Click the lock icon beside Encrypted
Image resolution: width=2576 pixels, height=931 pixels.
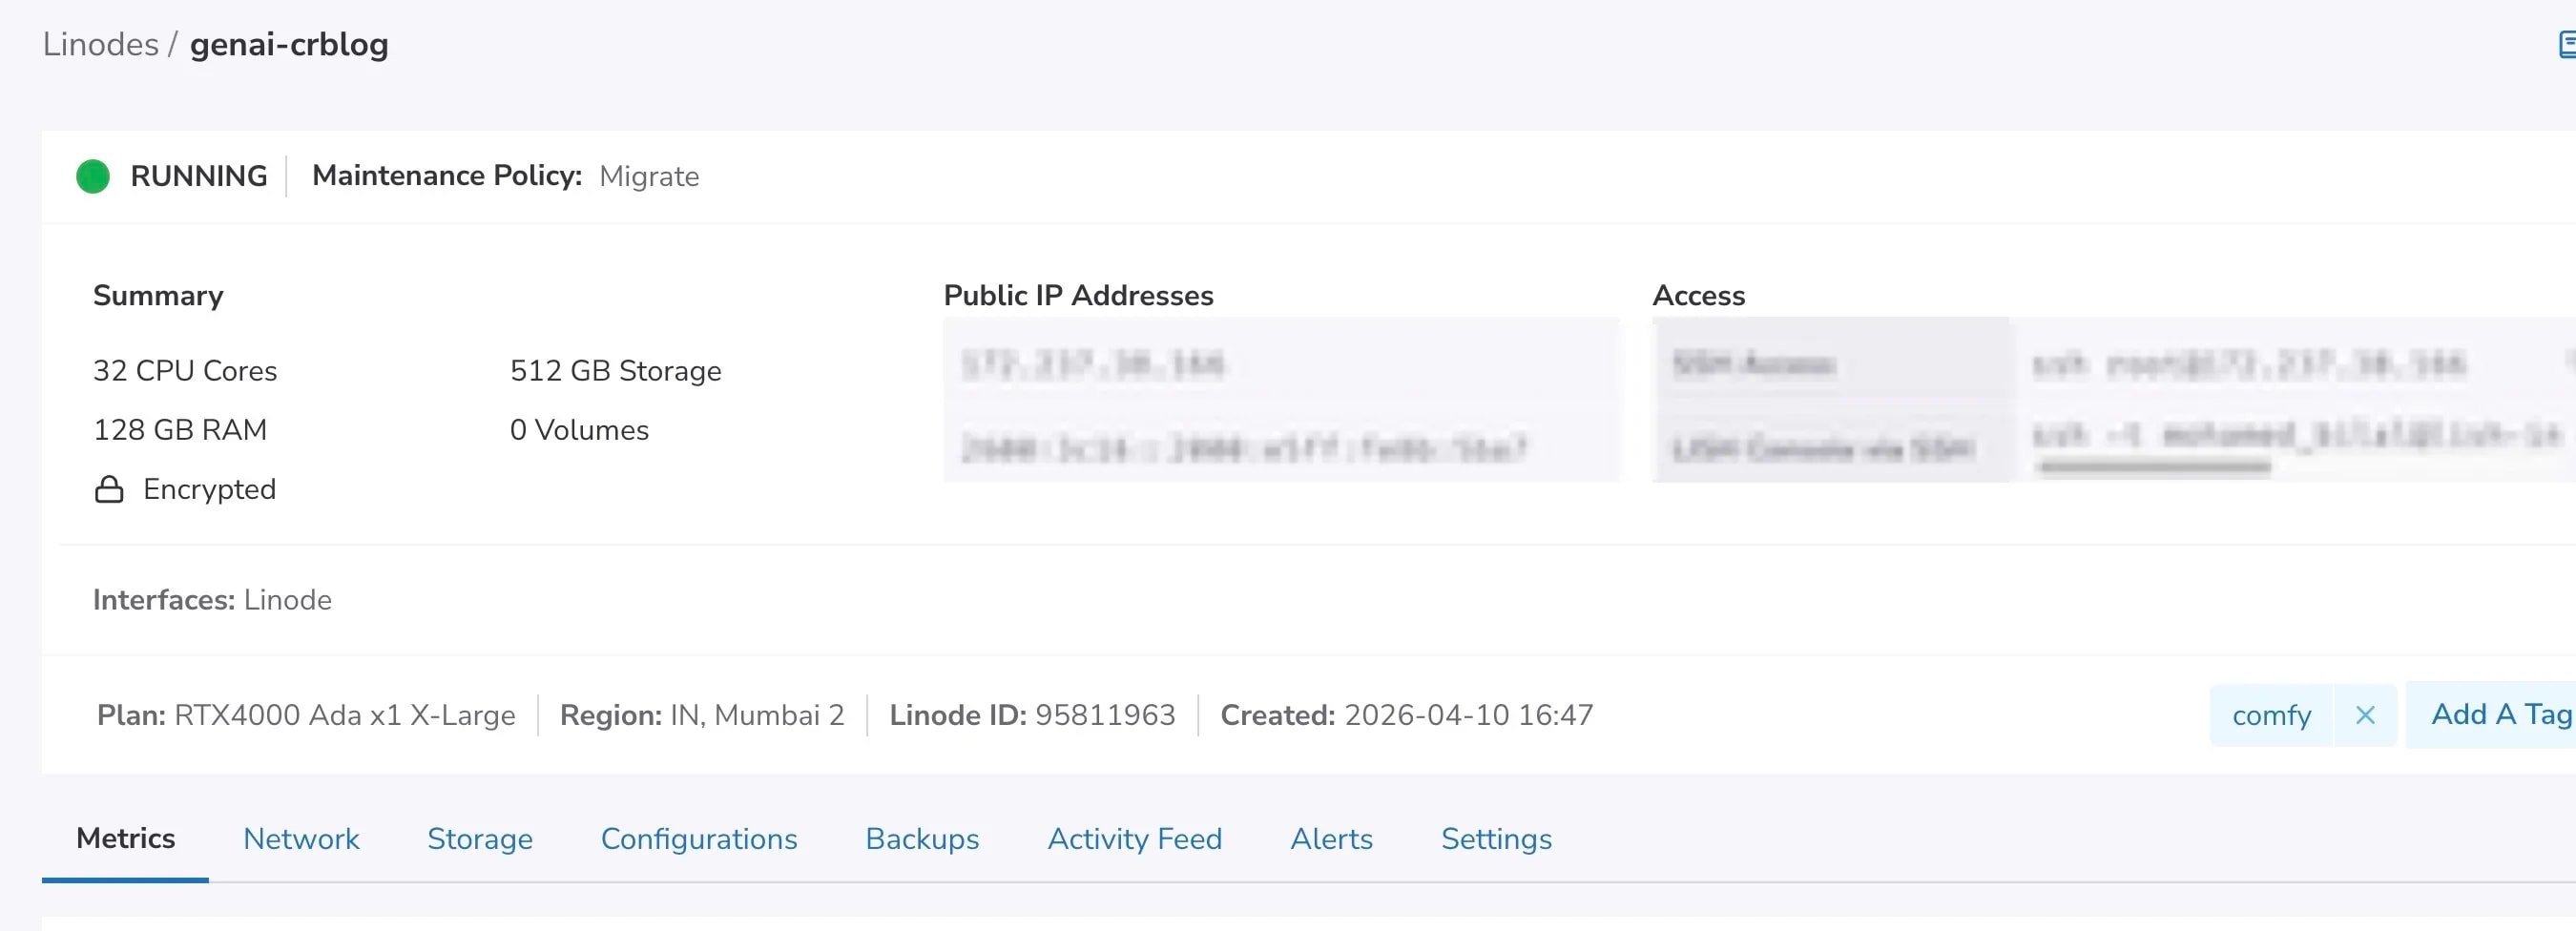click(x=109, y=490)
